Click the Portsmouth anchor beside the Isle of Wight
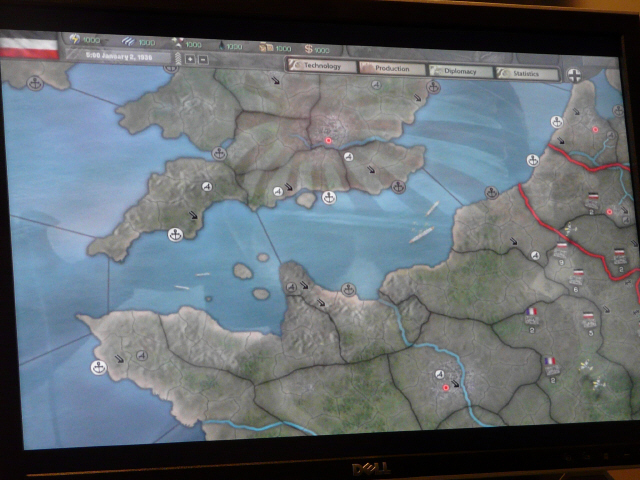Viewport: 640px width, 480px height. pyautogui.click(x=329, y=198)
